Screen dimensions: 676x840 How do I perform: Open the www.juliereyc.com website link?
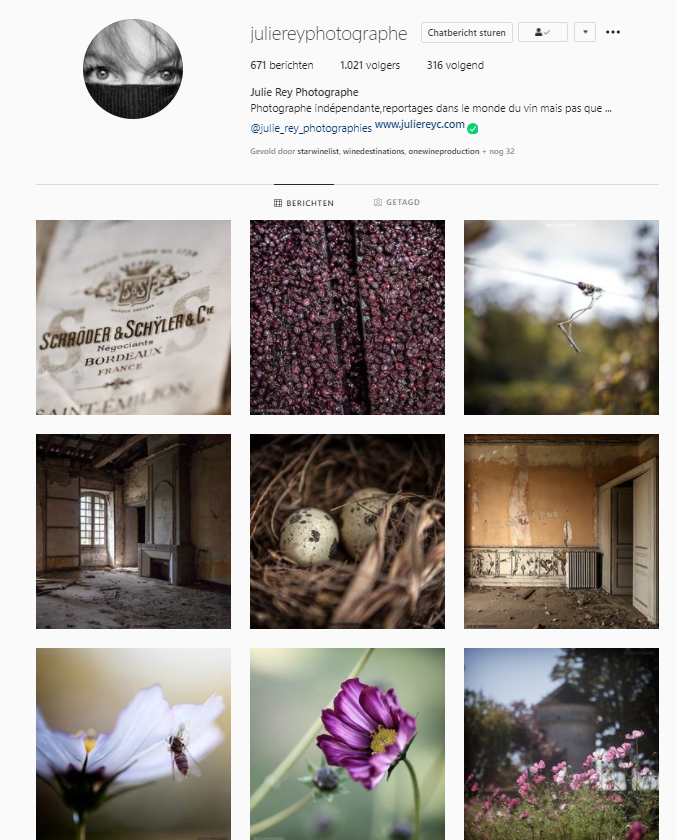tap(419, 124)
